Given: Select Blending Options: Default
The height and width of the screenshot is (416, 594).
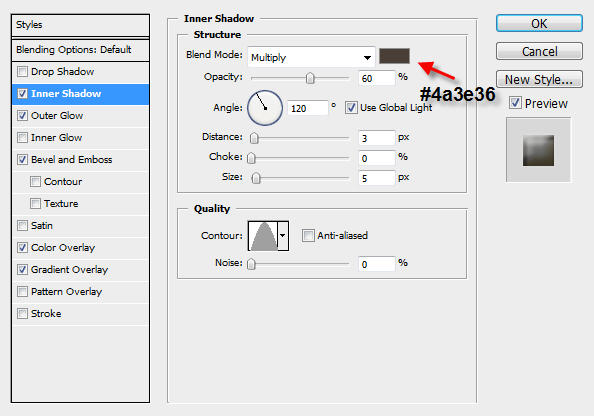Looking at the screenshot, I should click(80, 50).
